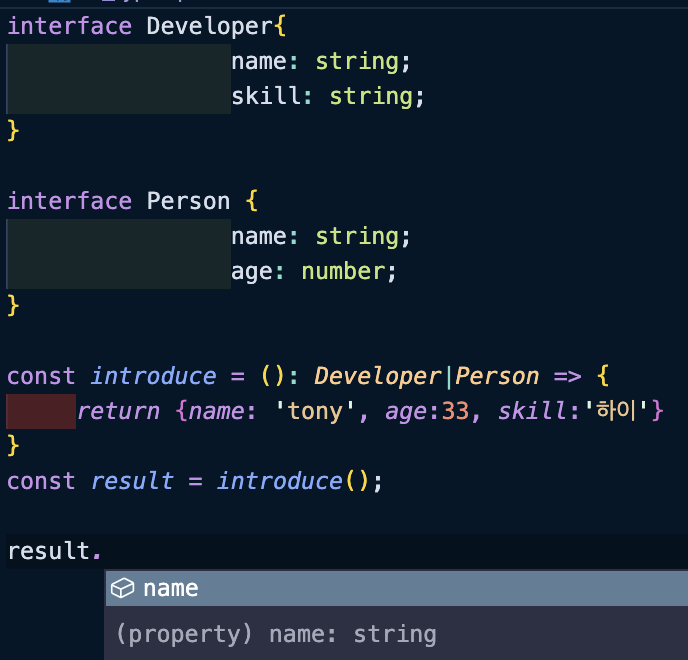Viewport: 688px width, 660px height.
Task: Click the Developer interface name
Action: [x=210, y=26]
